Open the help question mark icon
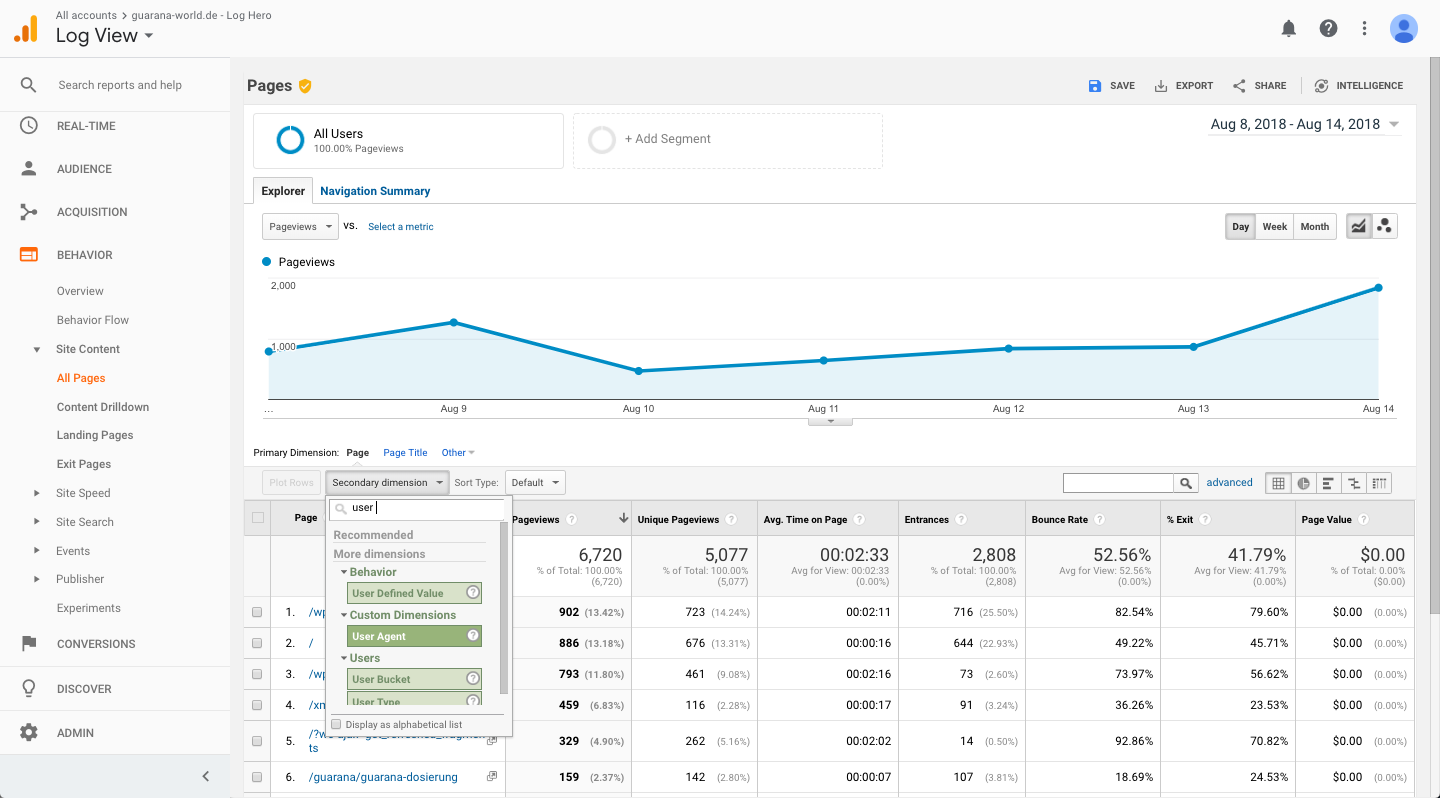Image resolution: width=1440 pixels, height=798 pixels. 1328,28
